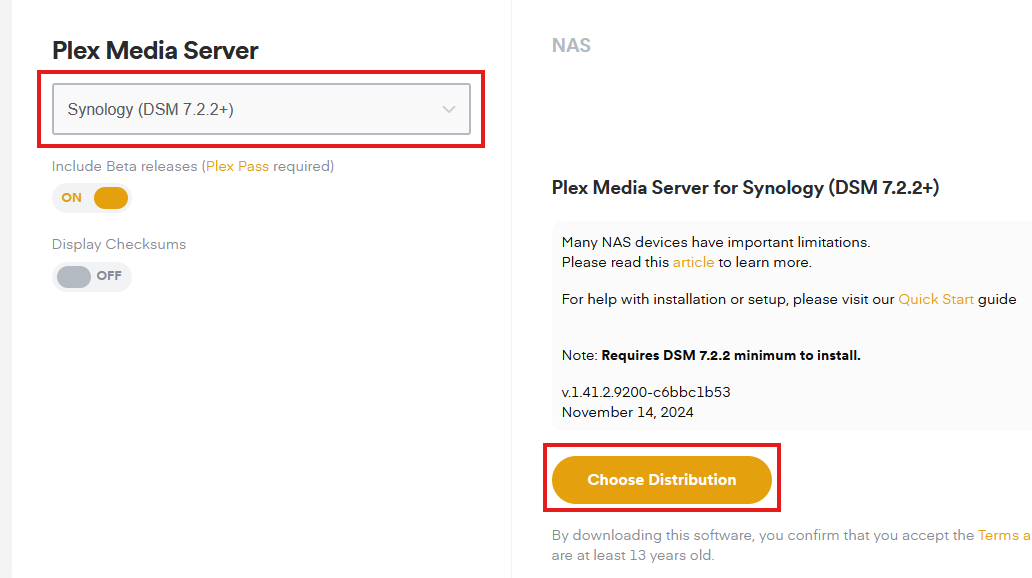Screen dimensions: 1032x578
Task: Open the Quick Start guide link
Action: 935,299
